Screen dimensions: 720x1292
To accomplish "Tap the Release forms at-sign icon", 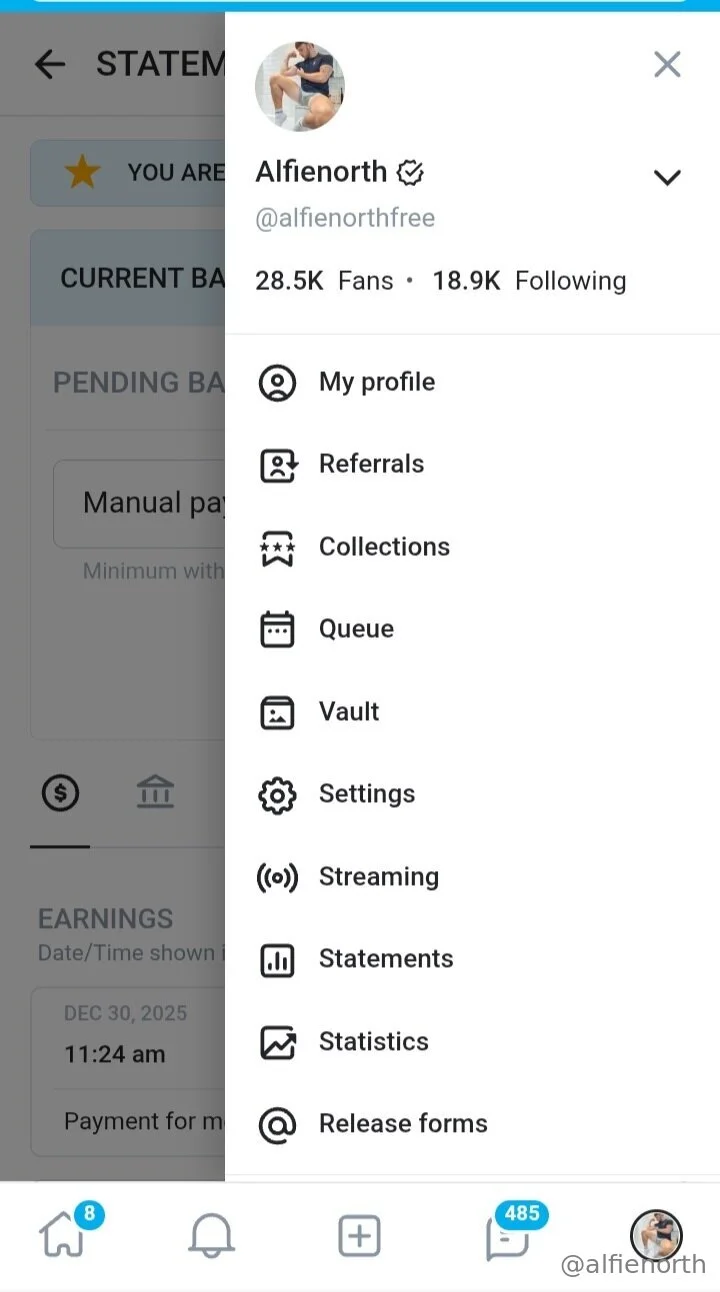I will 277,1124.
